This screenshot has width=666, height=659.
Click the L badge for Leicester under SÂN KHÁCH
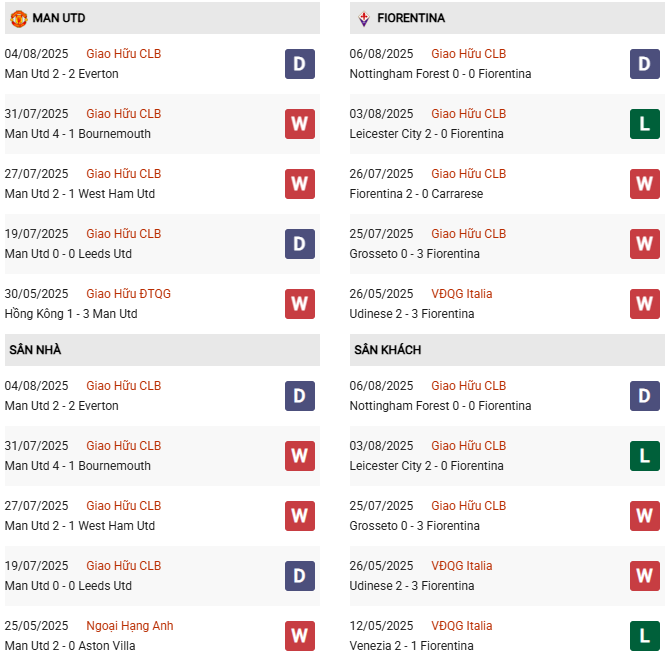644,456
